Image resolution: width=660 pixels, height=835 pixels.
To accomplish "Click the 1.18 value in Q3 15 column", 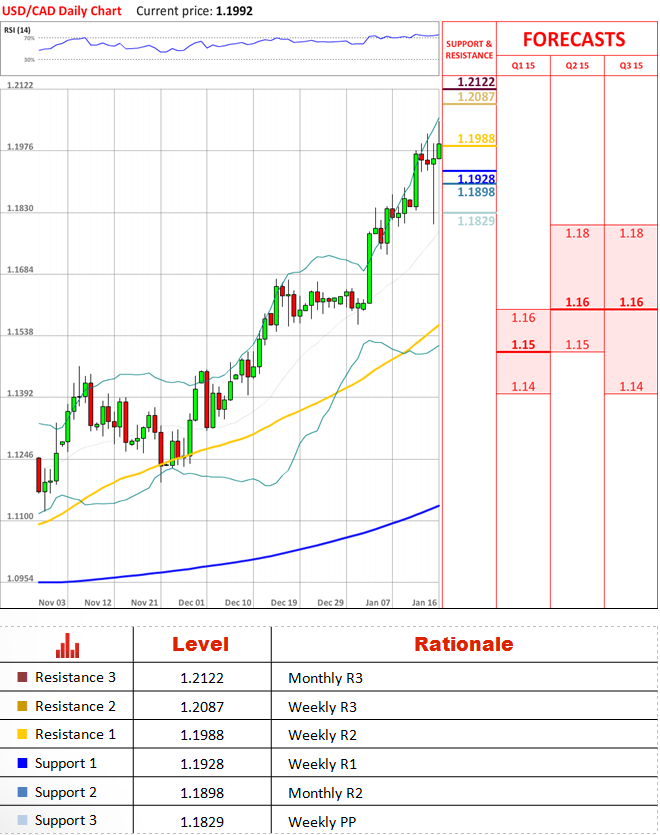I will click(x=631, y=233).
